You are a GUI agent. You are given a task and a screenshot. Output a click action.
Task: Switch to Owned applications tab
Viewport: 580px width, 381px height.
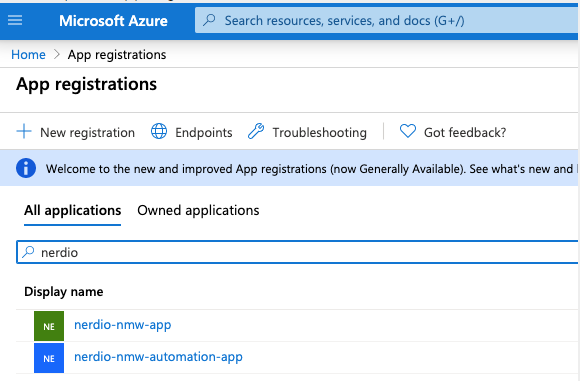click(198, 210)
